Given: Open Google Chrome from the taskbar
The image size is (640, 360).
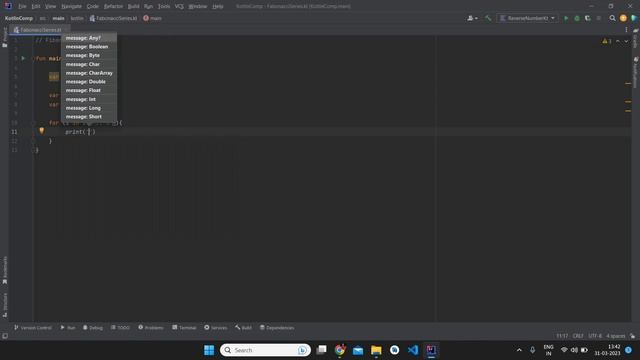Looking at the screenshot, I should click(x=340, y=350).
